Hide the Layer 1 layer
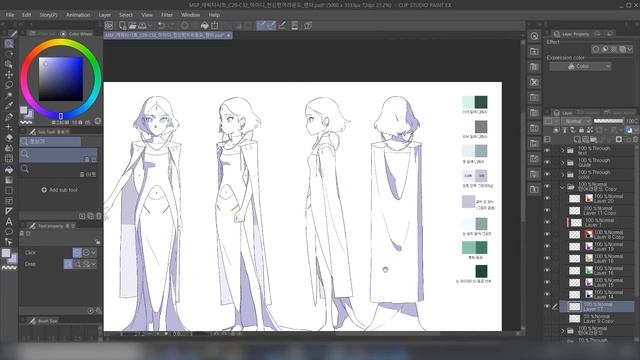Screen dimensions: 640x360 tap(547, 222)
